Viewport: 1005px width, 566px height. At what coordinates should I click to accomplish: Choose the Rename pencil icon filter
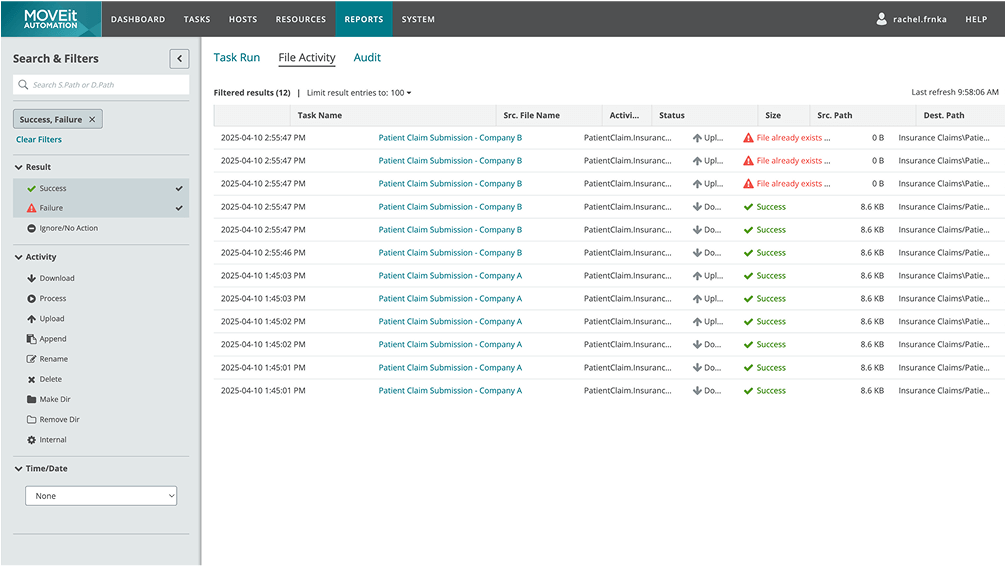[x=31, y=359]
